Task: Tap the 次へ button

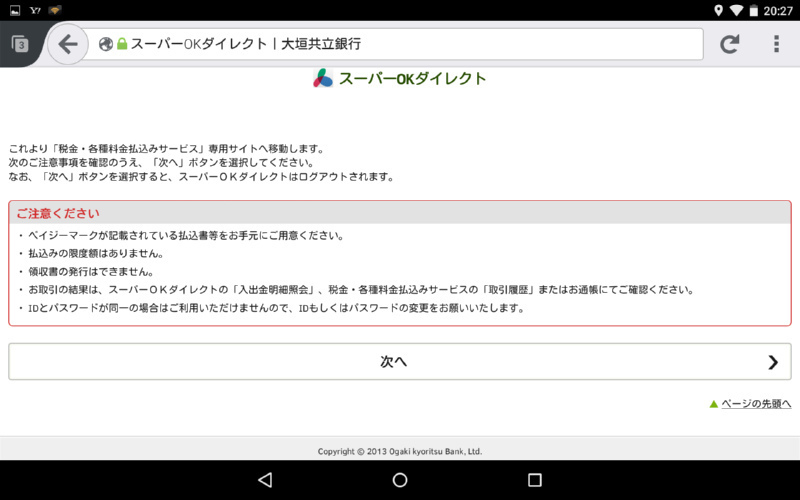Action: [x=400, y=361]
